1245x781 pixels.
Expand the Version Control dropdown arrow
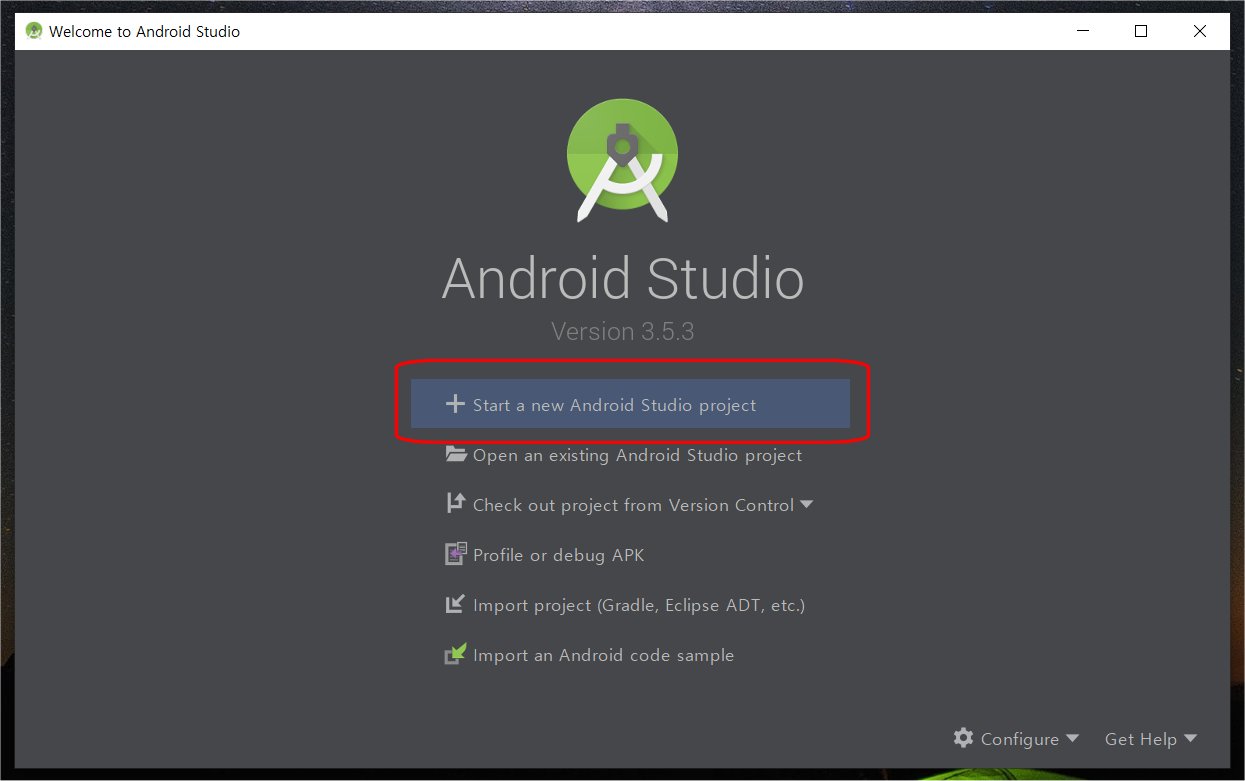pyautogui.click(x=807, y=505)
